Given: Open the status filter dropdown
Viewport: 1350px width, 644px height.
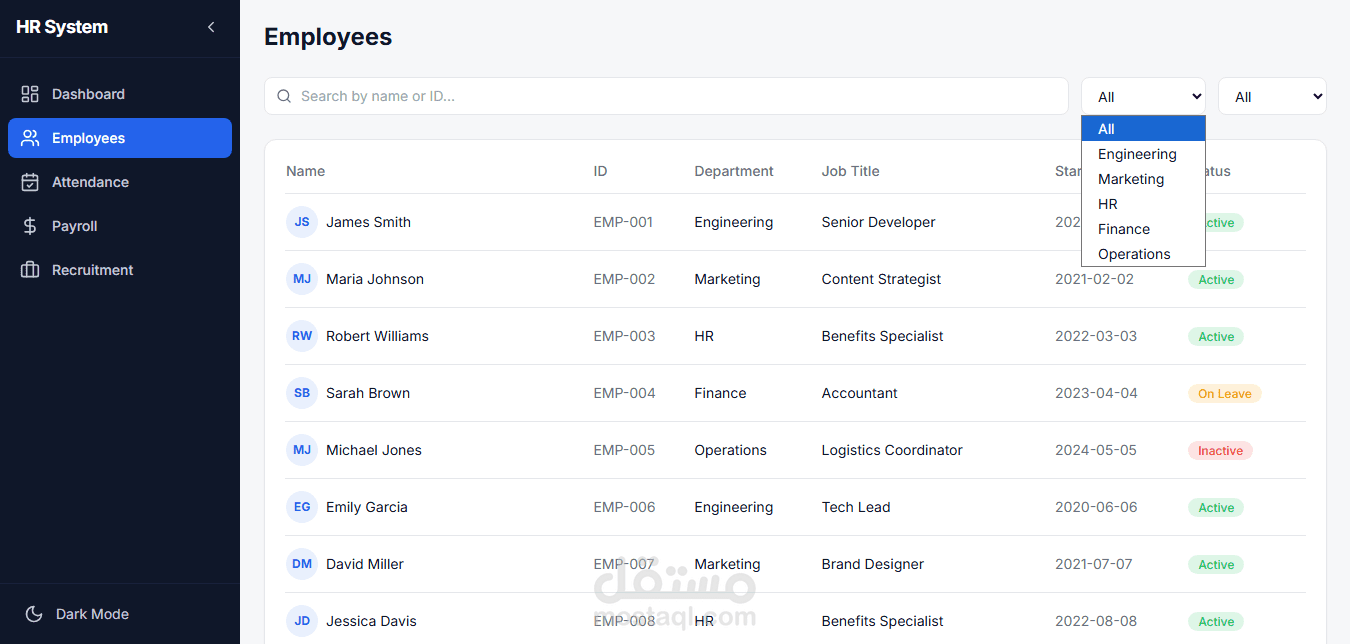Looking at the screenshot, I should [x=1272, y=97].
